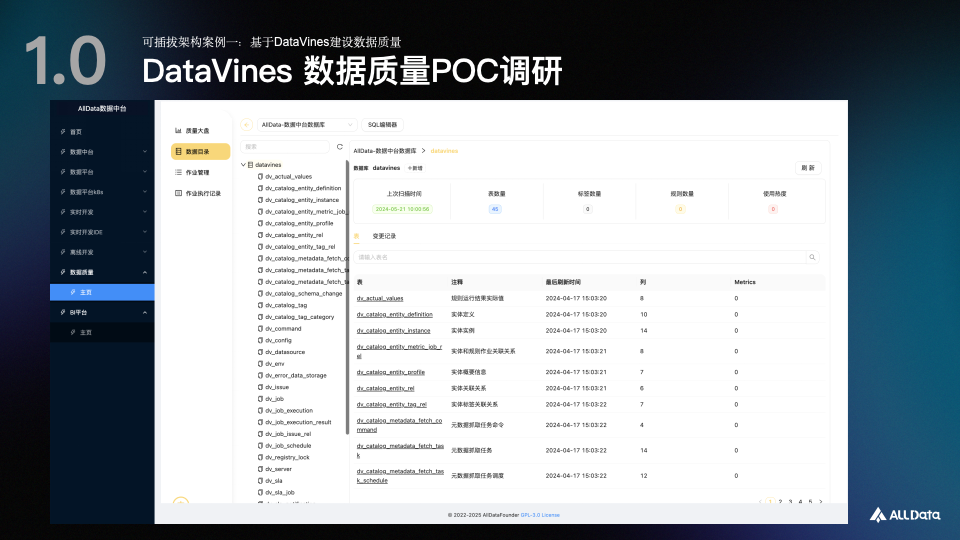This screenshot has width=960, height=540.
Task: Click the AllData logo on the slide
Action: coord(905,515)
